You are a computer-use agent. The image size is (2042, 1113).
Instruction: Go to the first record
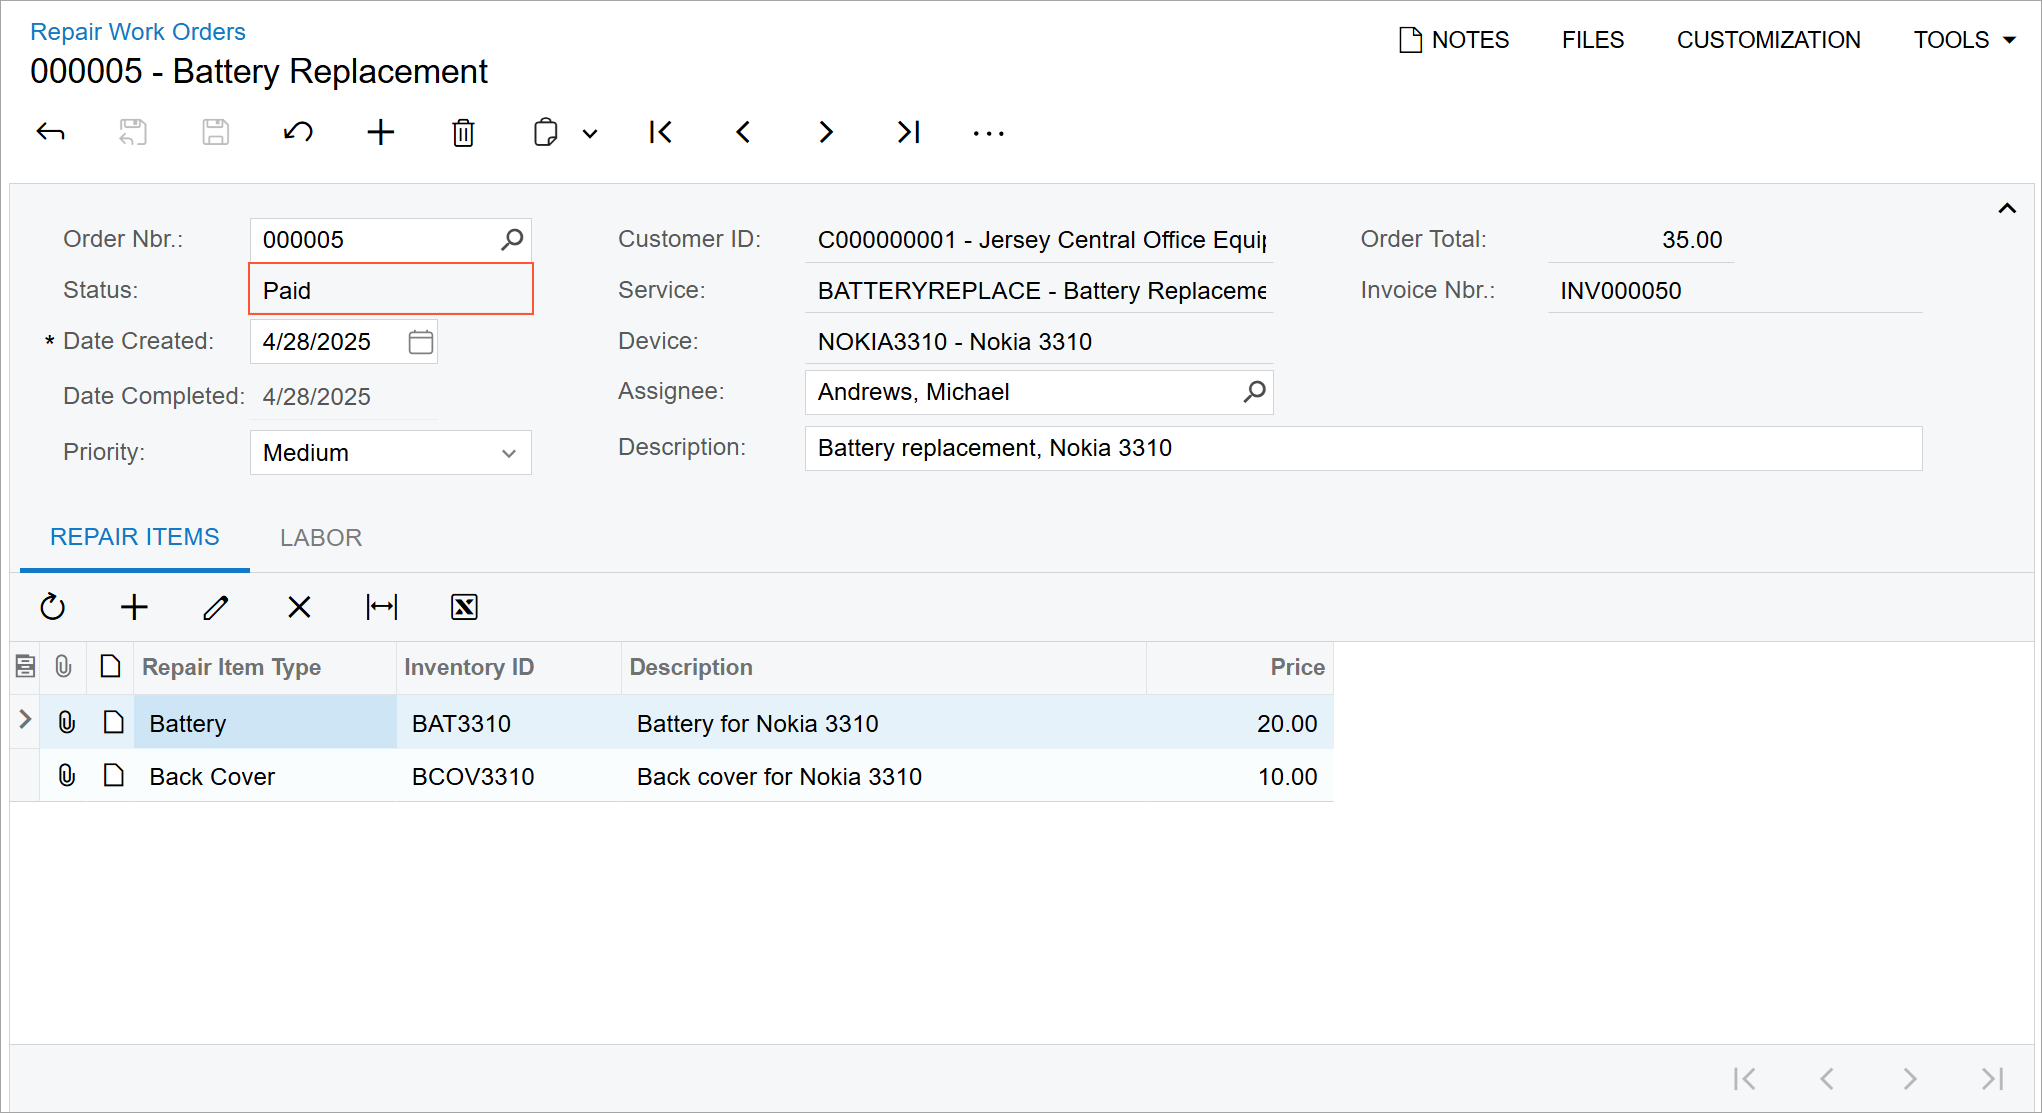pos(660,132)
